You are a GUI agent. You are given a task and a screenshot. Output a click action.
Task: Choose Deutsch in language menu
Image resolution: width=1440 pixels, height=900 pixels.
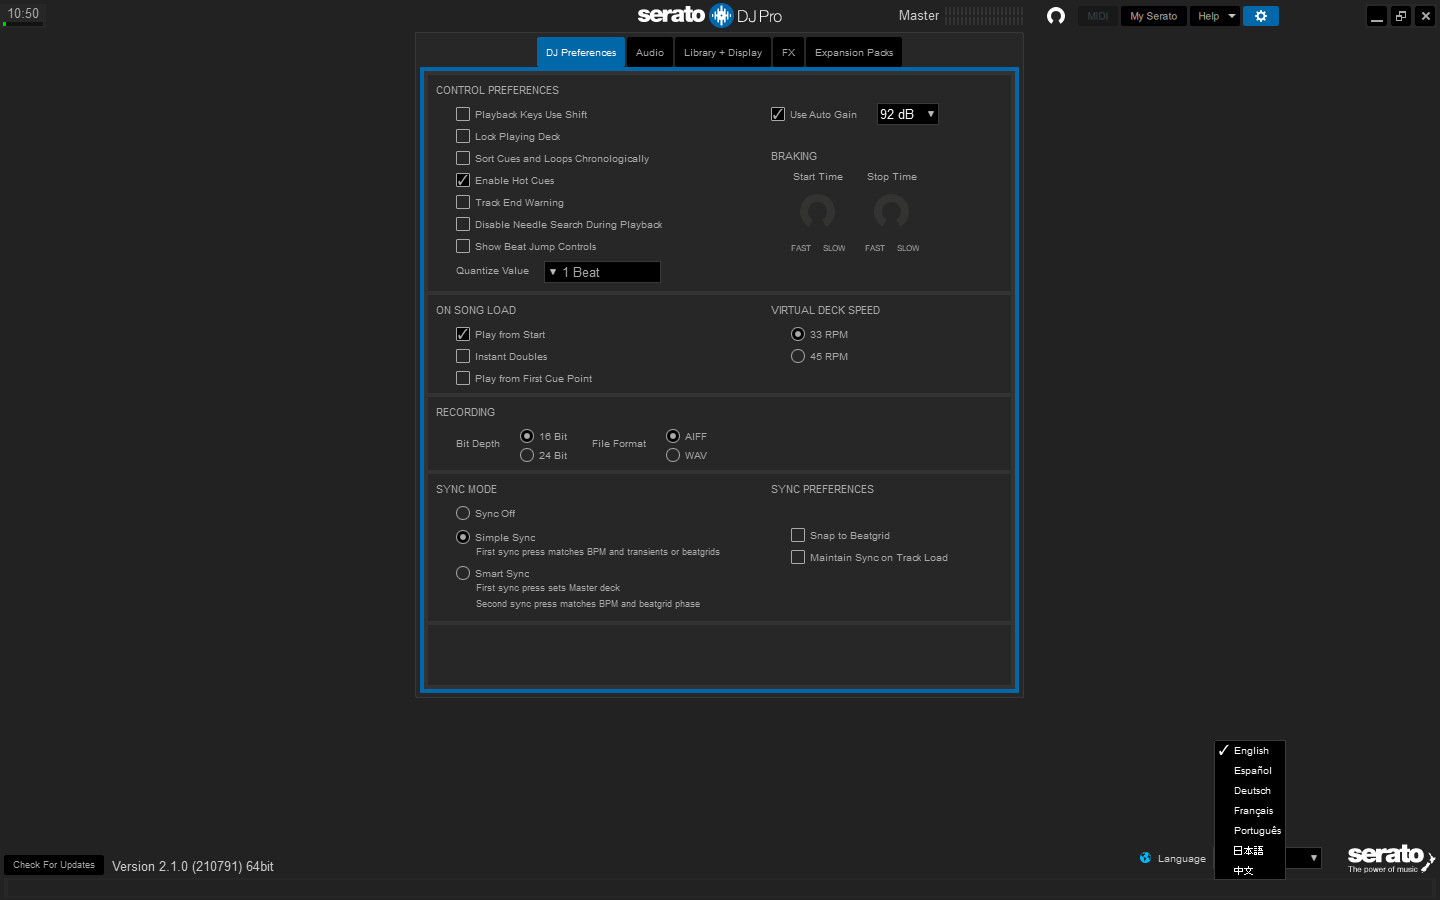1250,790
